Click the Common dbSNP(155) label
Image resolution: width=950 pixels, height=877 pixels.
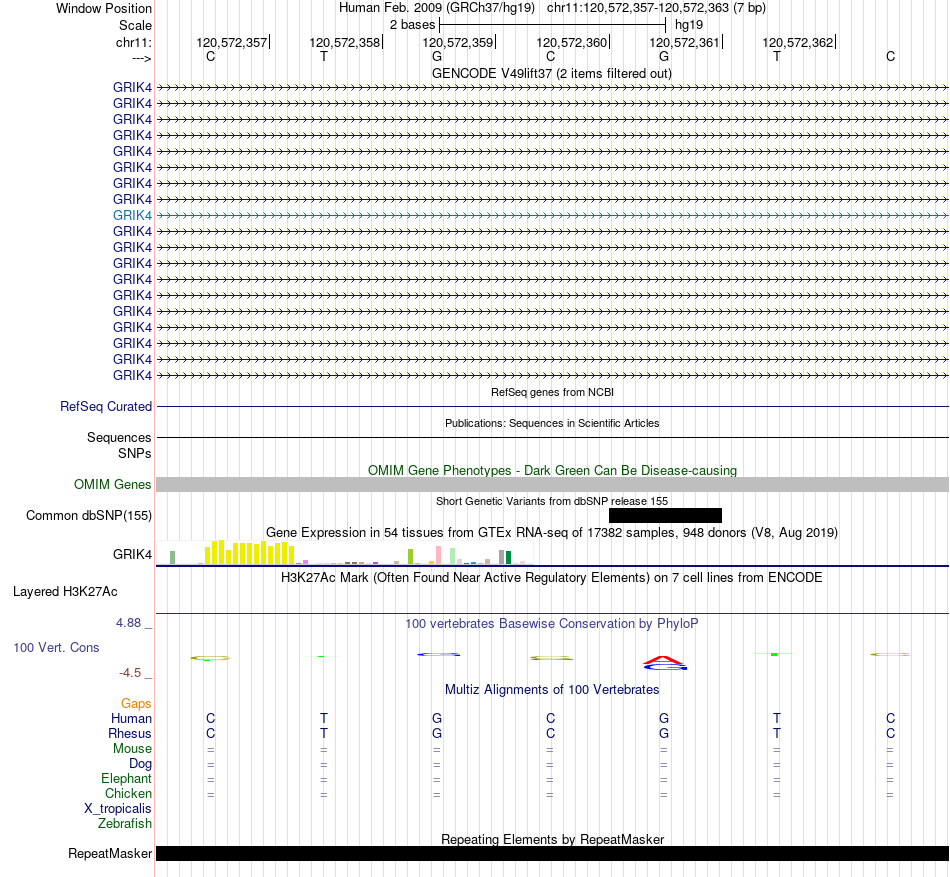88,515
